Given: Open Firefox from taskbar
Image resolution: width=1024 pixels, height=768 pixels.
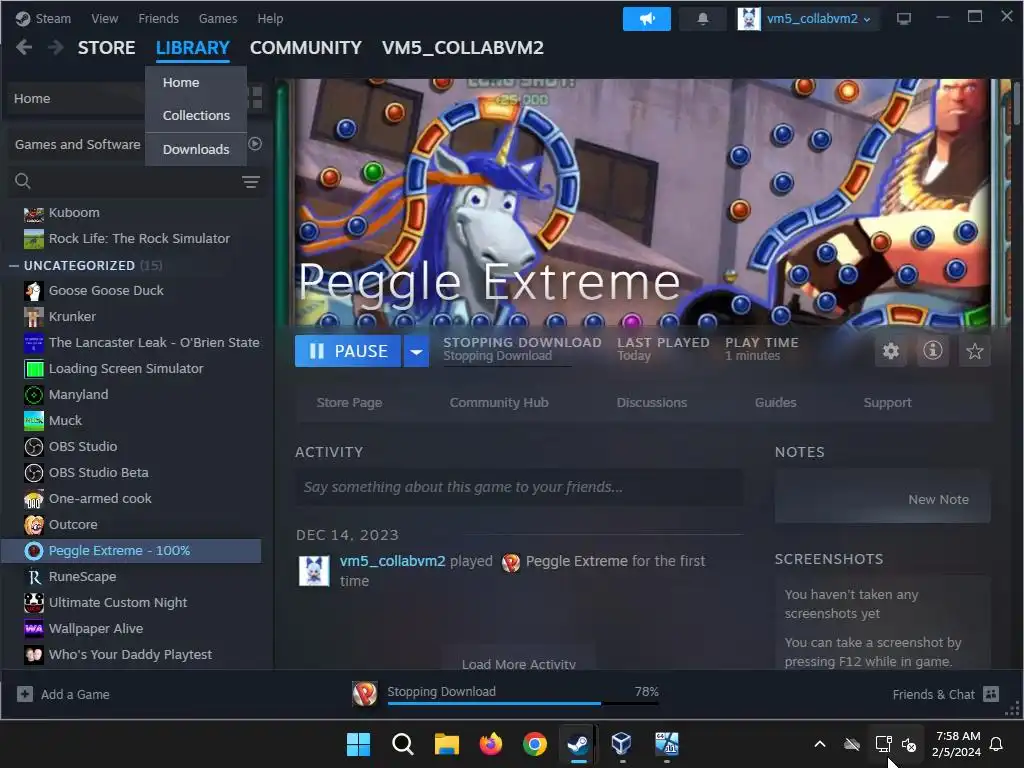Looking at the screenshot, I should (490, 744).
